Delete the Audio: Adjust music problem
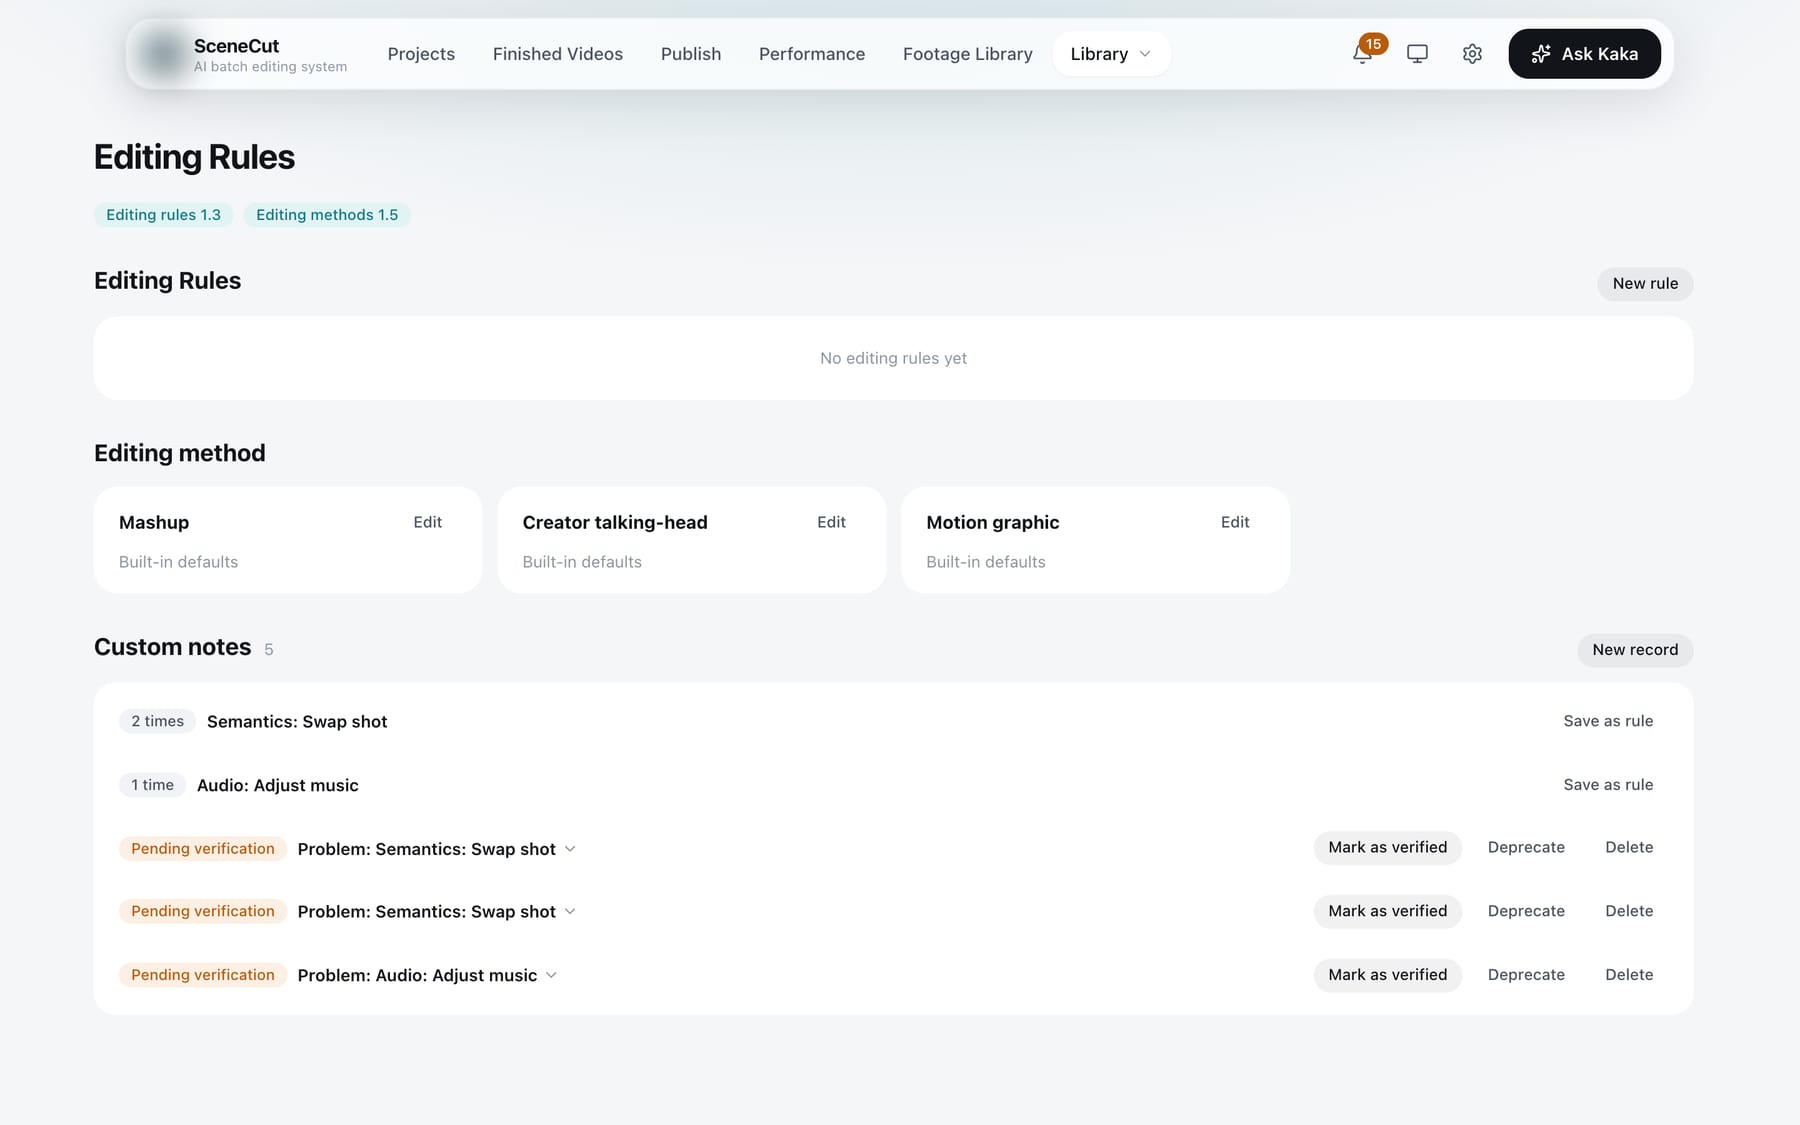 tap(1629, 975)
